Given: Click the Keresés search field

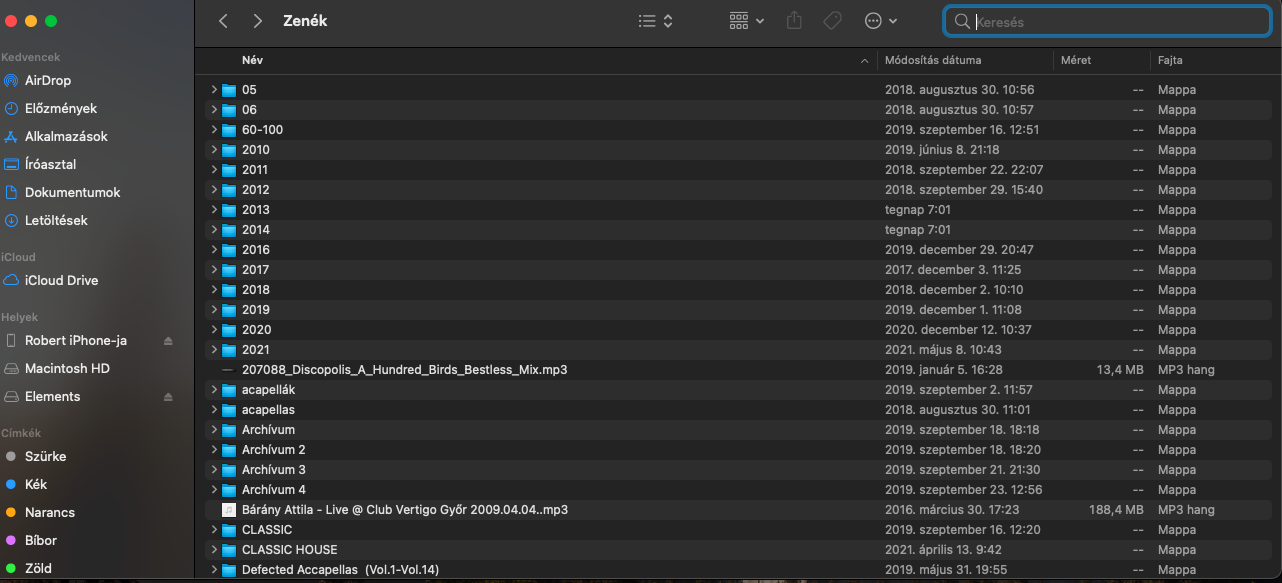Looking at the screenshot, I should (1106, 21).
